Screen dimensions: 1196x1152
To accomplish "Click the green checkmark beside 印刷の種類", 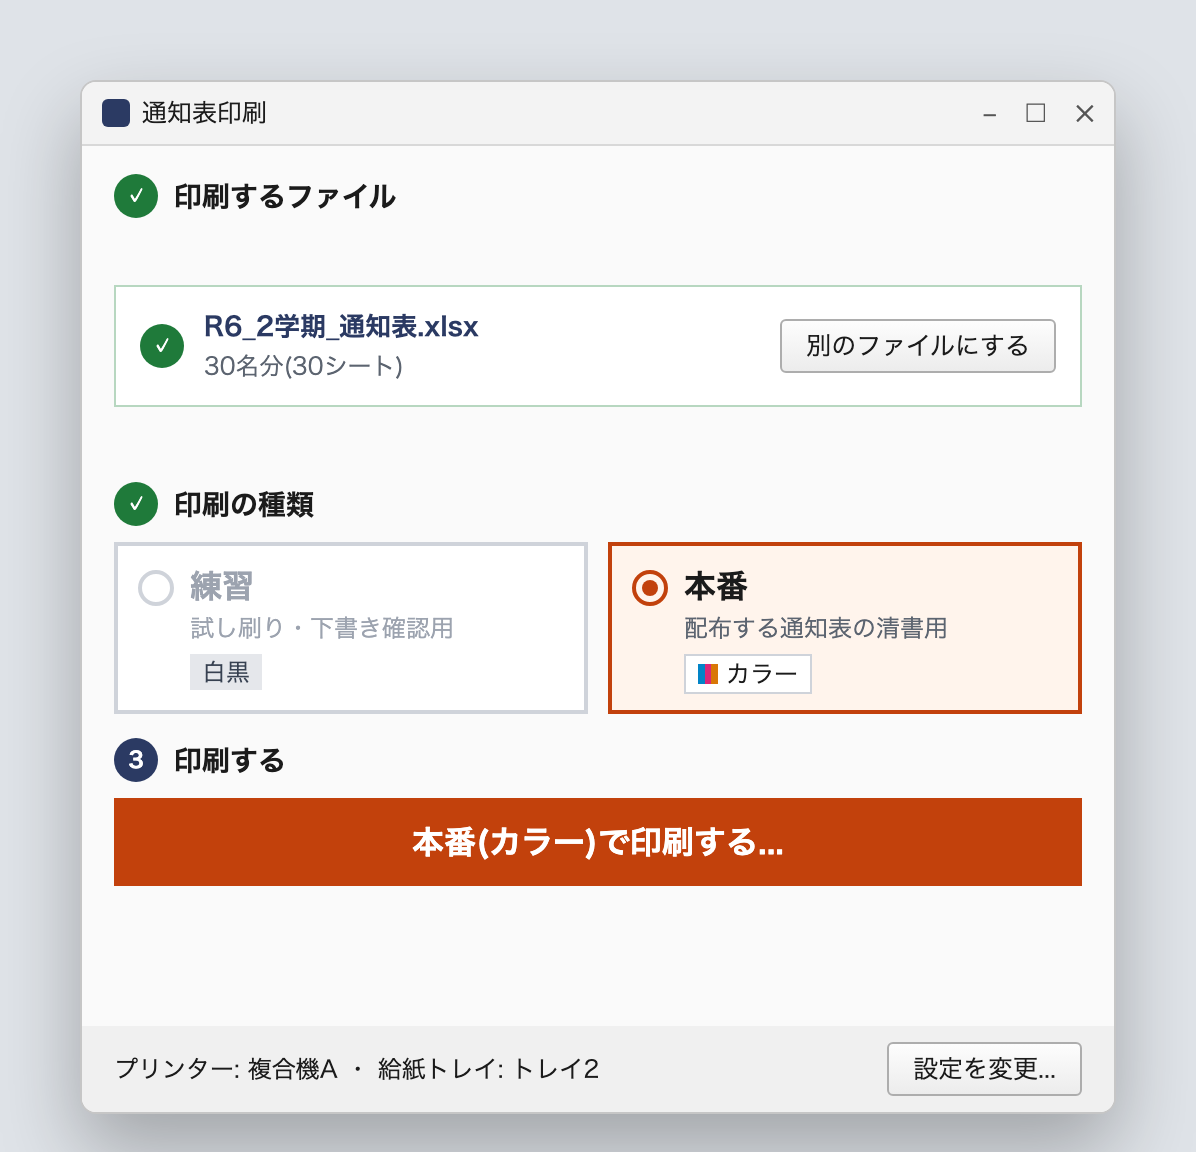I will point(136,504).
